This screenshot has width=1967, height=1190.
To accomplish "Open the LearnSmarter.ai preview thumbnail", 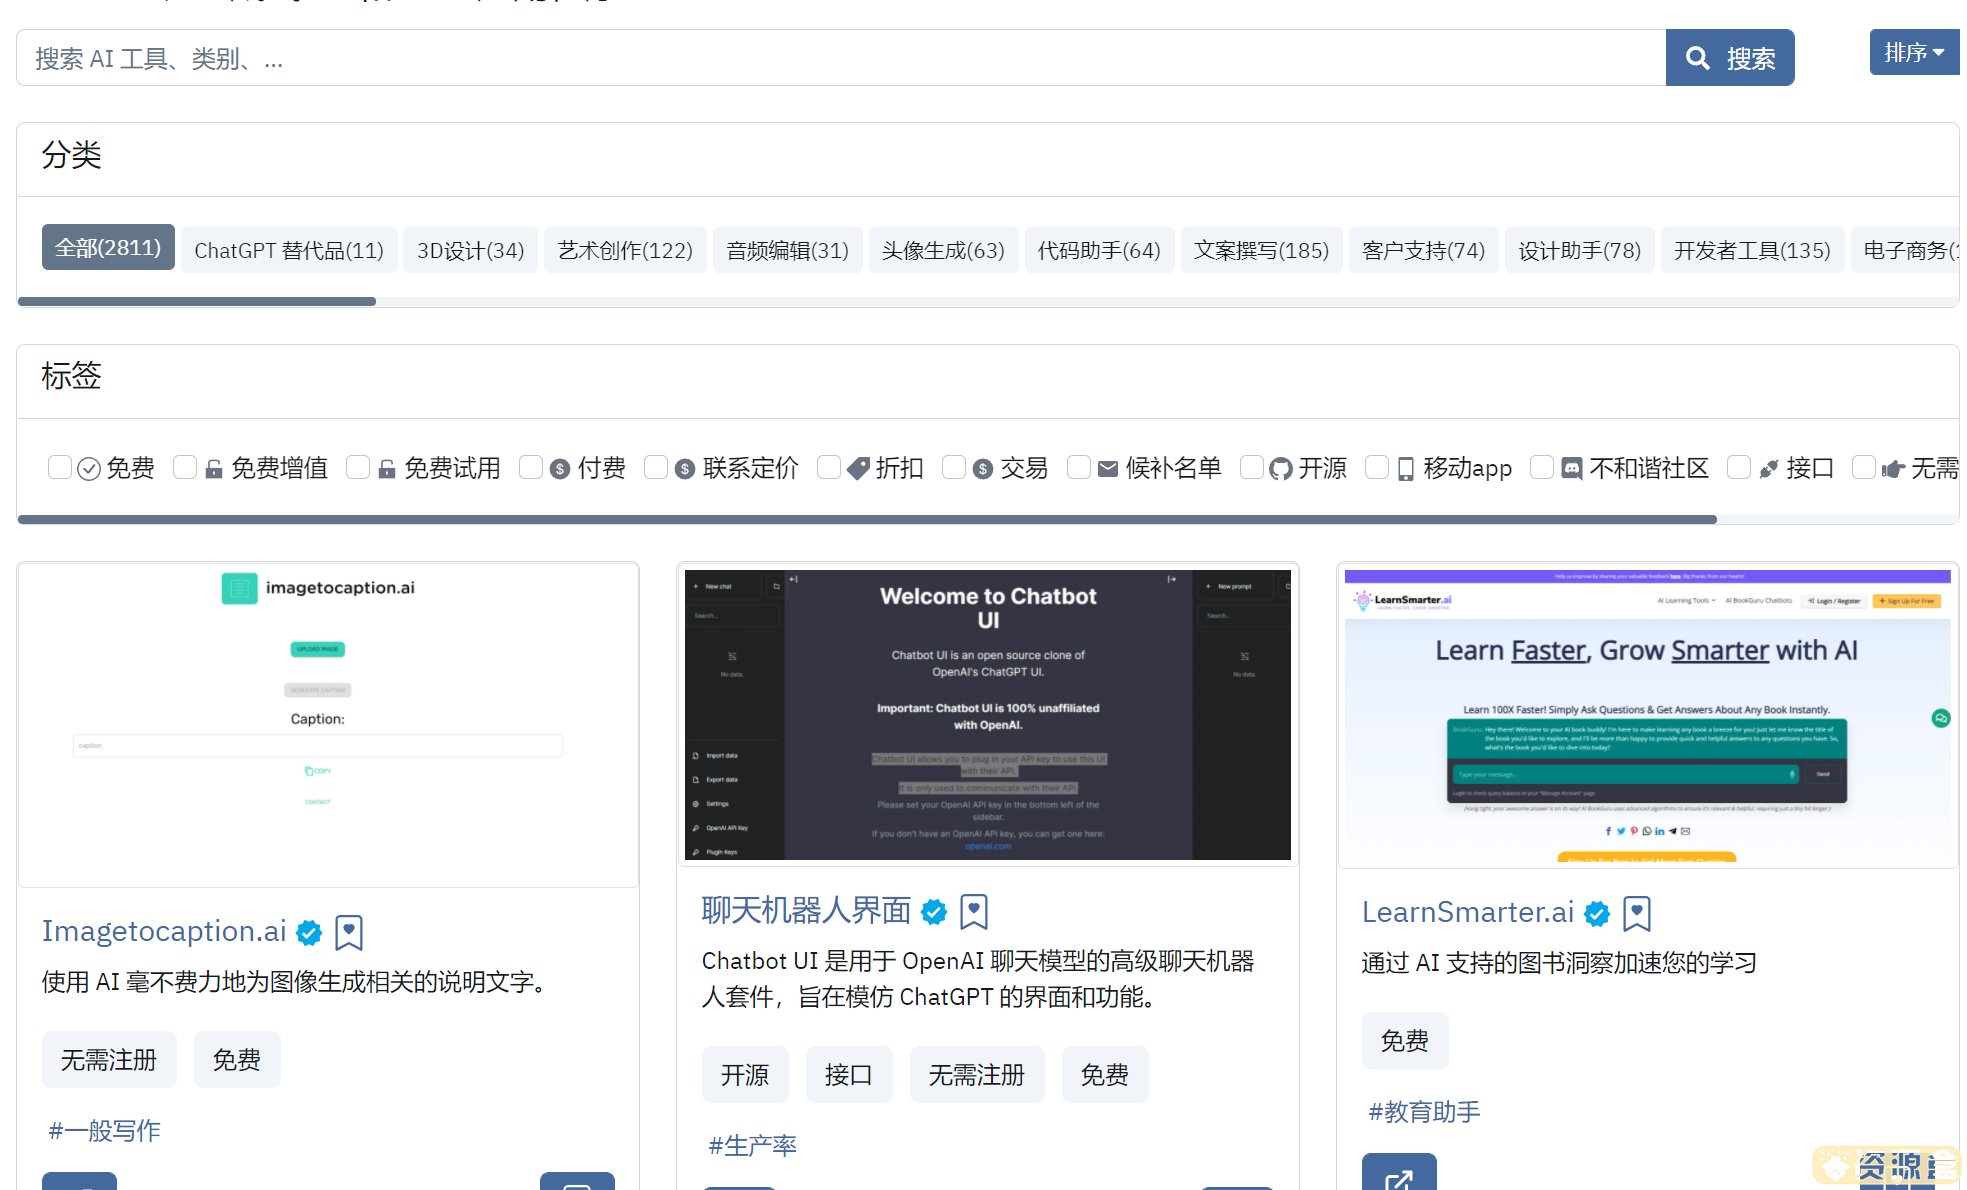I will pos(1648,715).
